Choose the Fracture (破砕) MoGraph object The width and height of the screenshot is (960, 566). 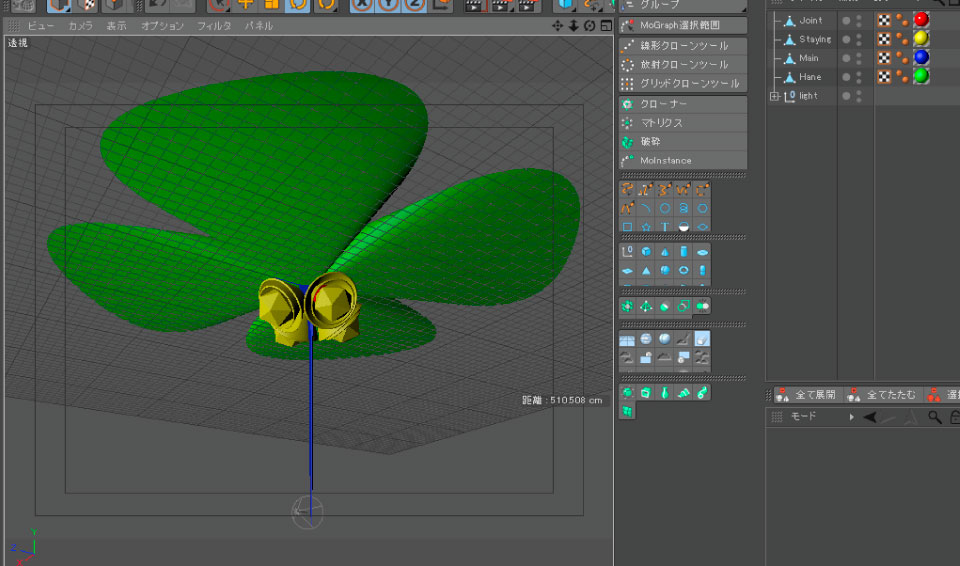650,142
